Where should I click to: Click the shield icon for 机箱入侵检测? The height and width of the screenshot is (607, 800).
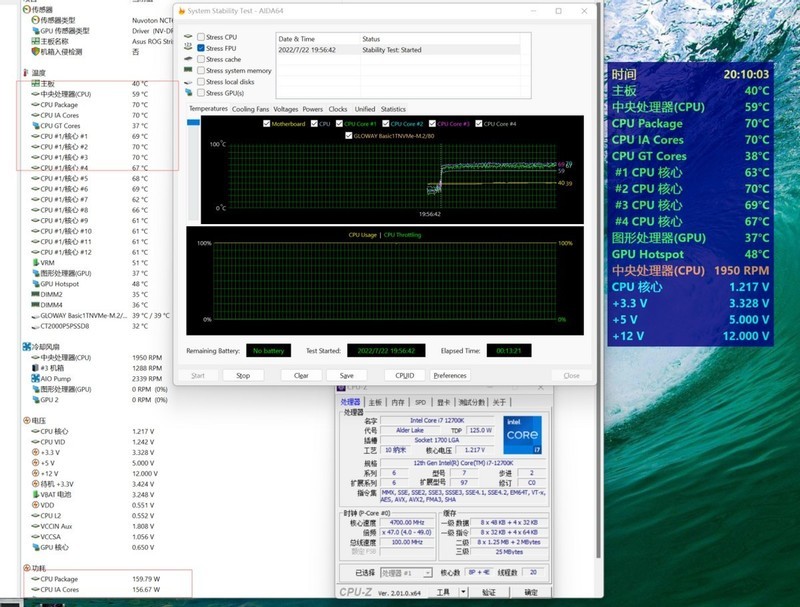(33, 52)
